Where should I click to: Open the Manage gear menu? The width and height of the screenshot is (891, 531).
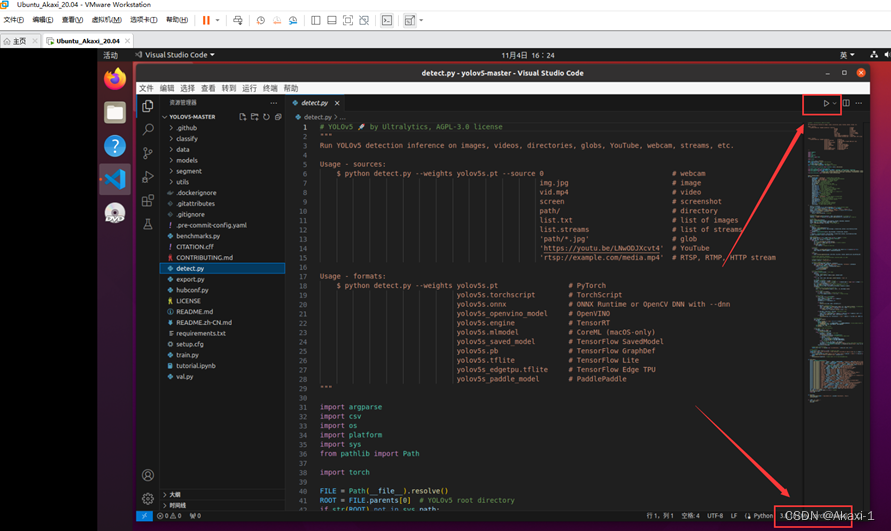[148, 499]
